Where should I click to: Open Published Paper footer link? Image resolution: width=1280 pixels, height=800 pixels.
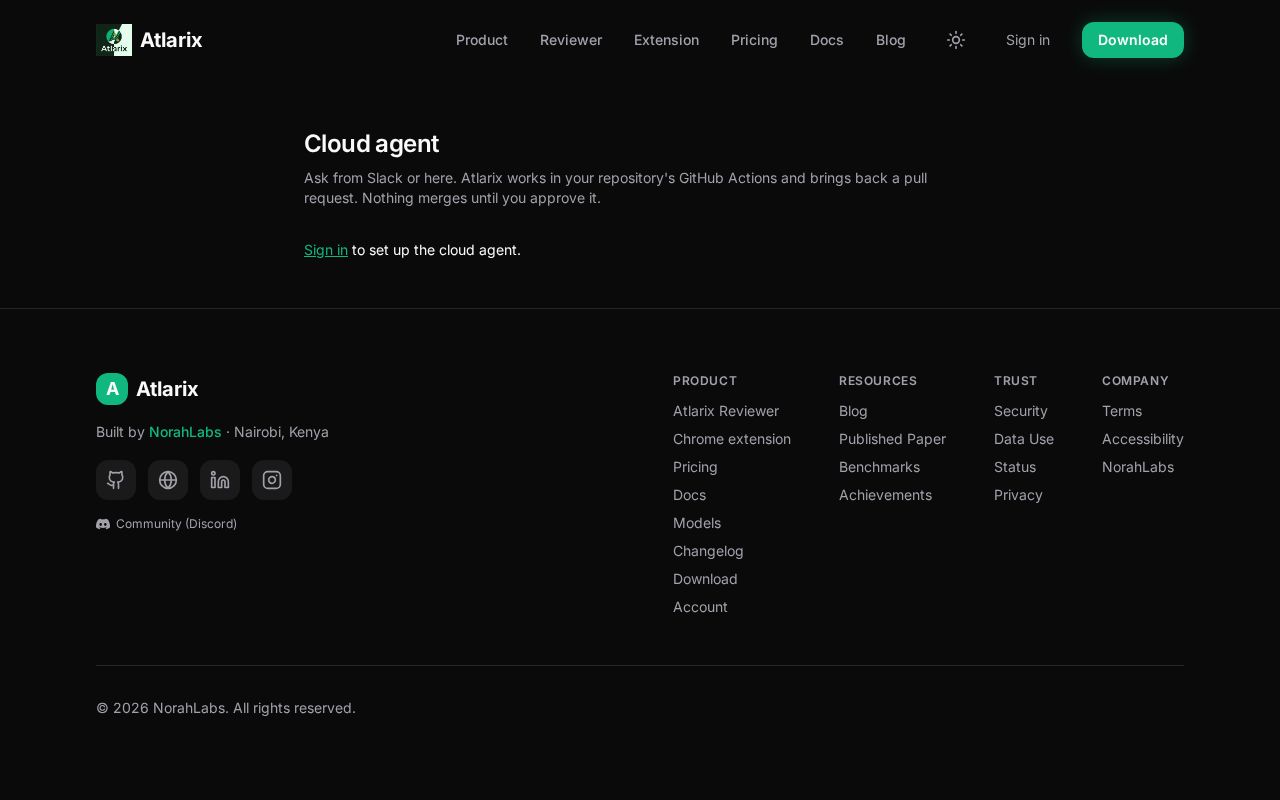coord(892,439)
